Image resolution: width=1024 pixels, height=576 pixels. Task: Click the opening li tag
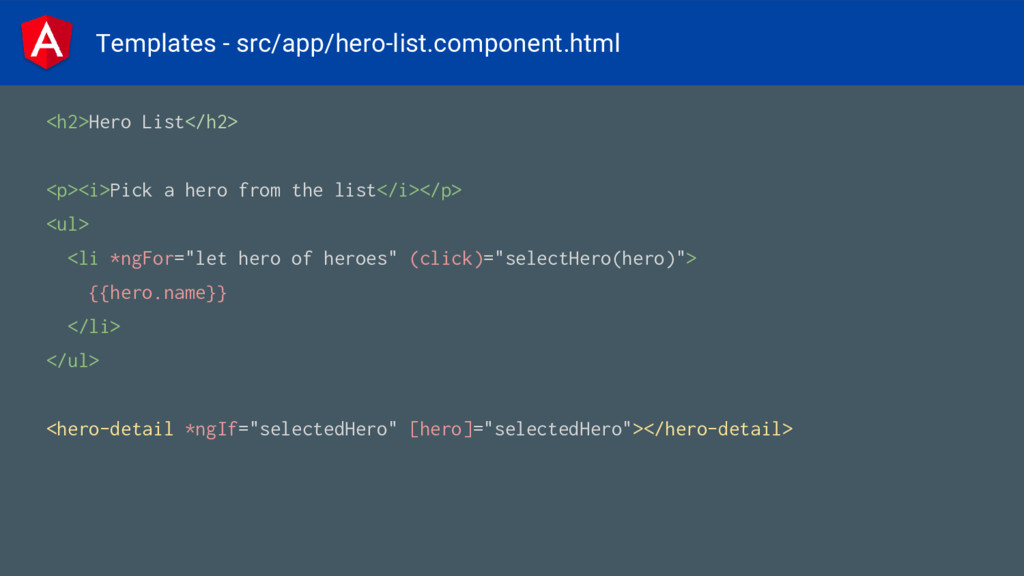[83, 259]
